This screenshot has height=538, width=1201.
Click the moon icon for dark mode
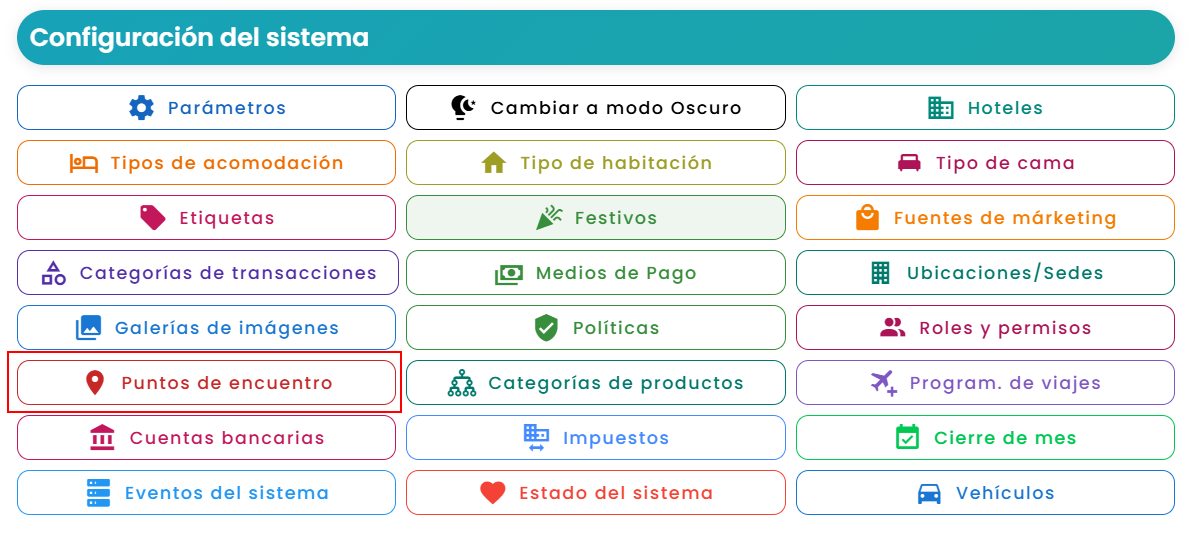464,108
